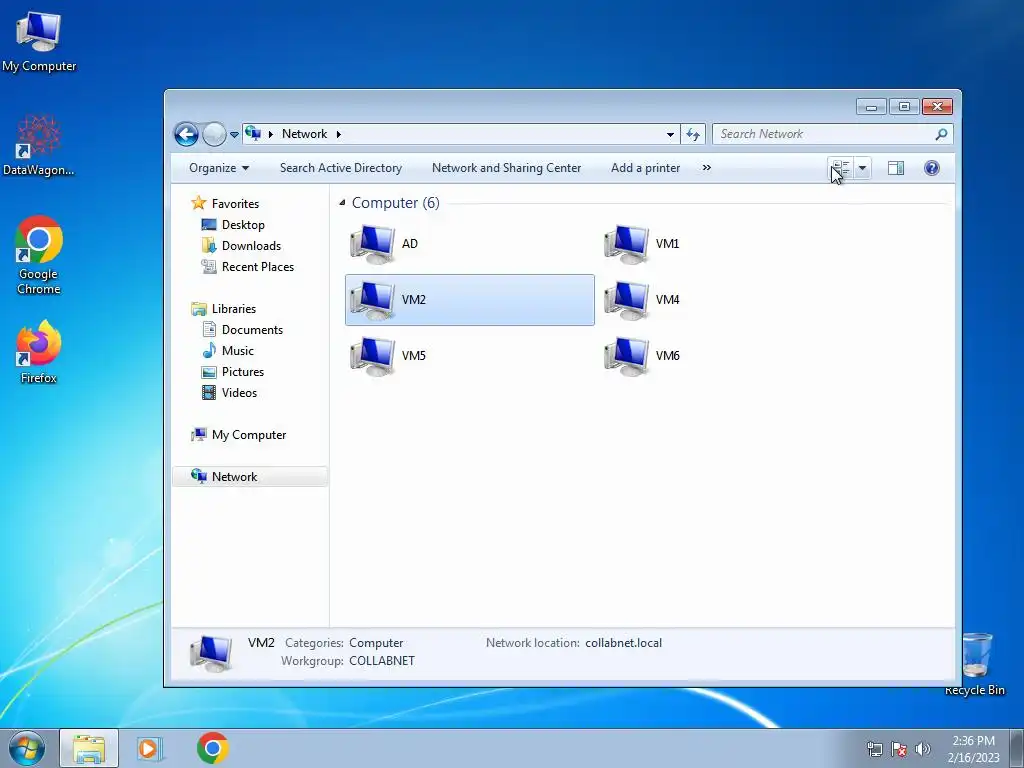Click the Network breadcrumb in address bar
Screen dimensions: 1024x768
(x=304, y=134)
